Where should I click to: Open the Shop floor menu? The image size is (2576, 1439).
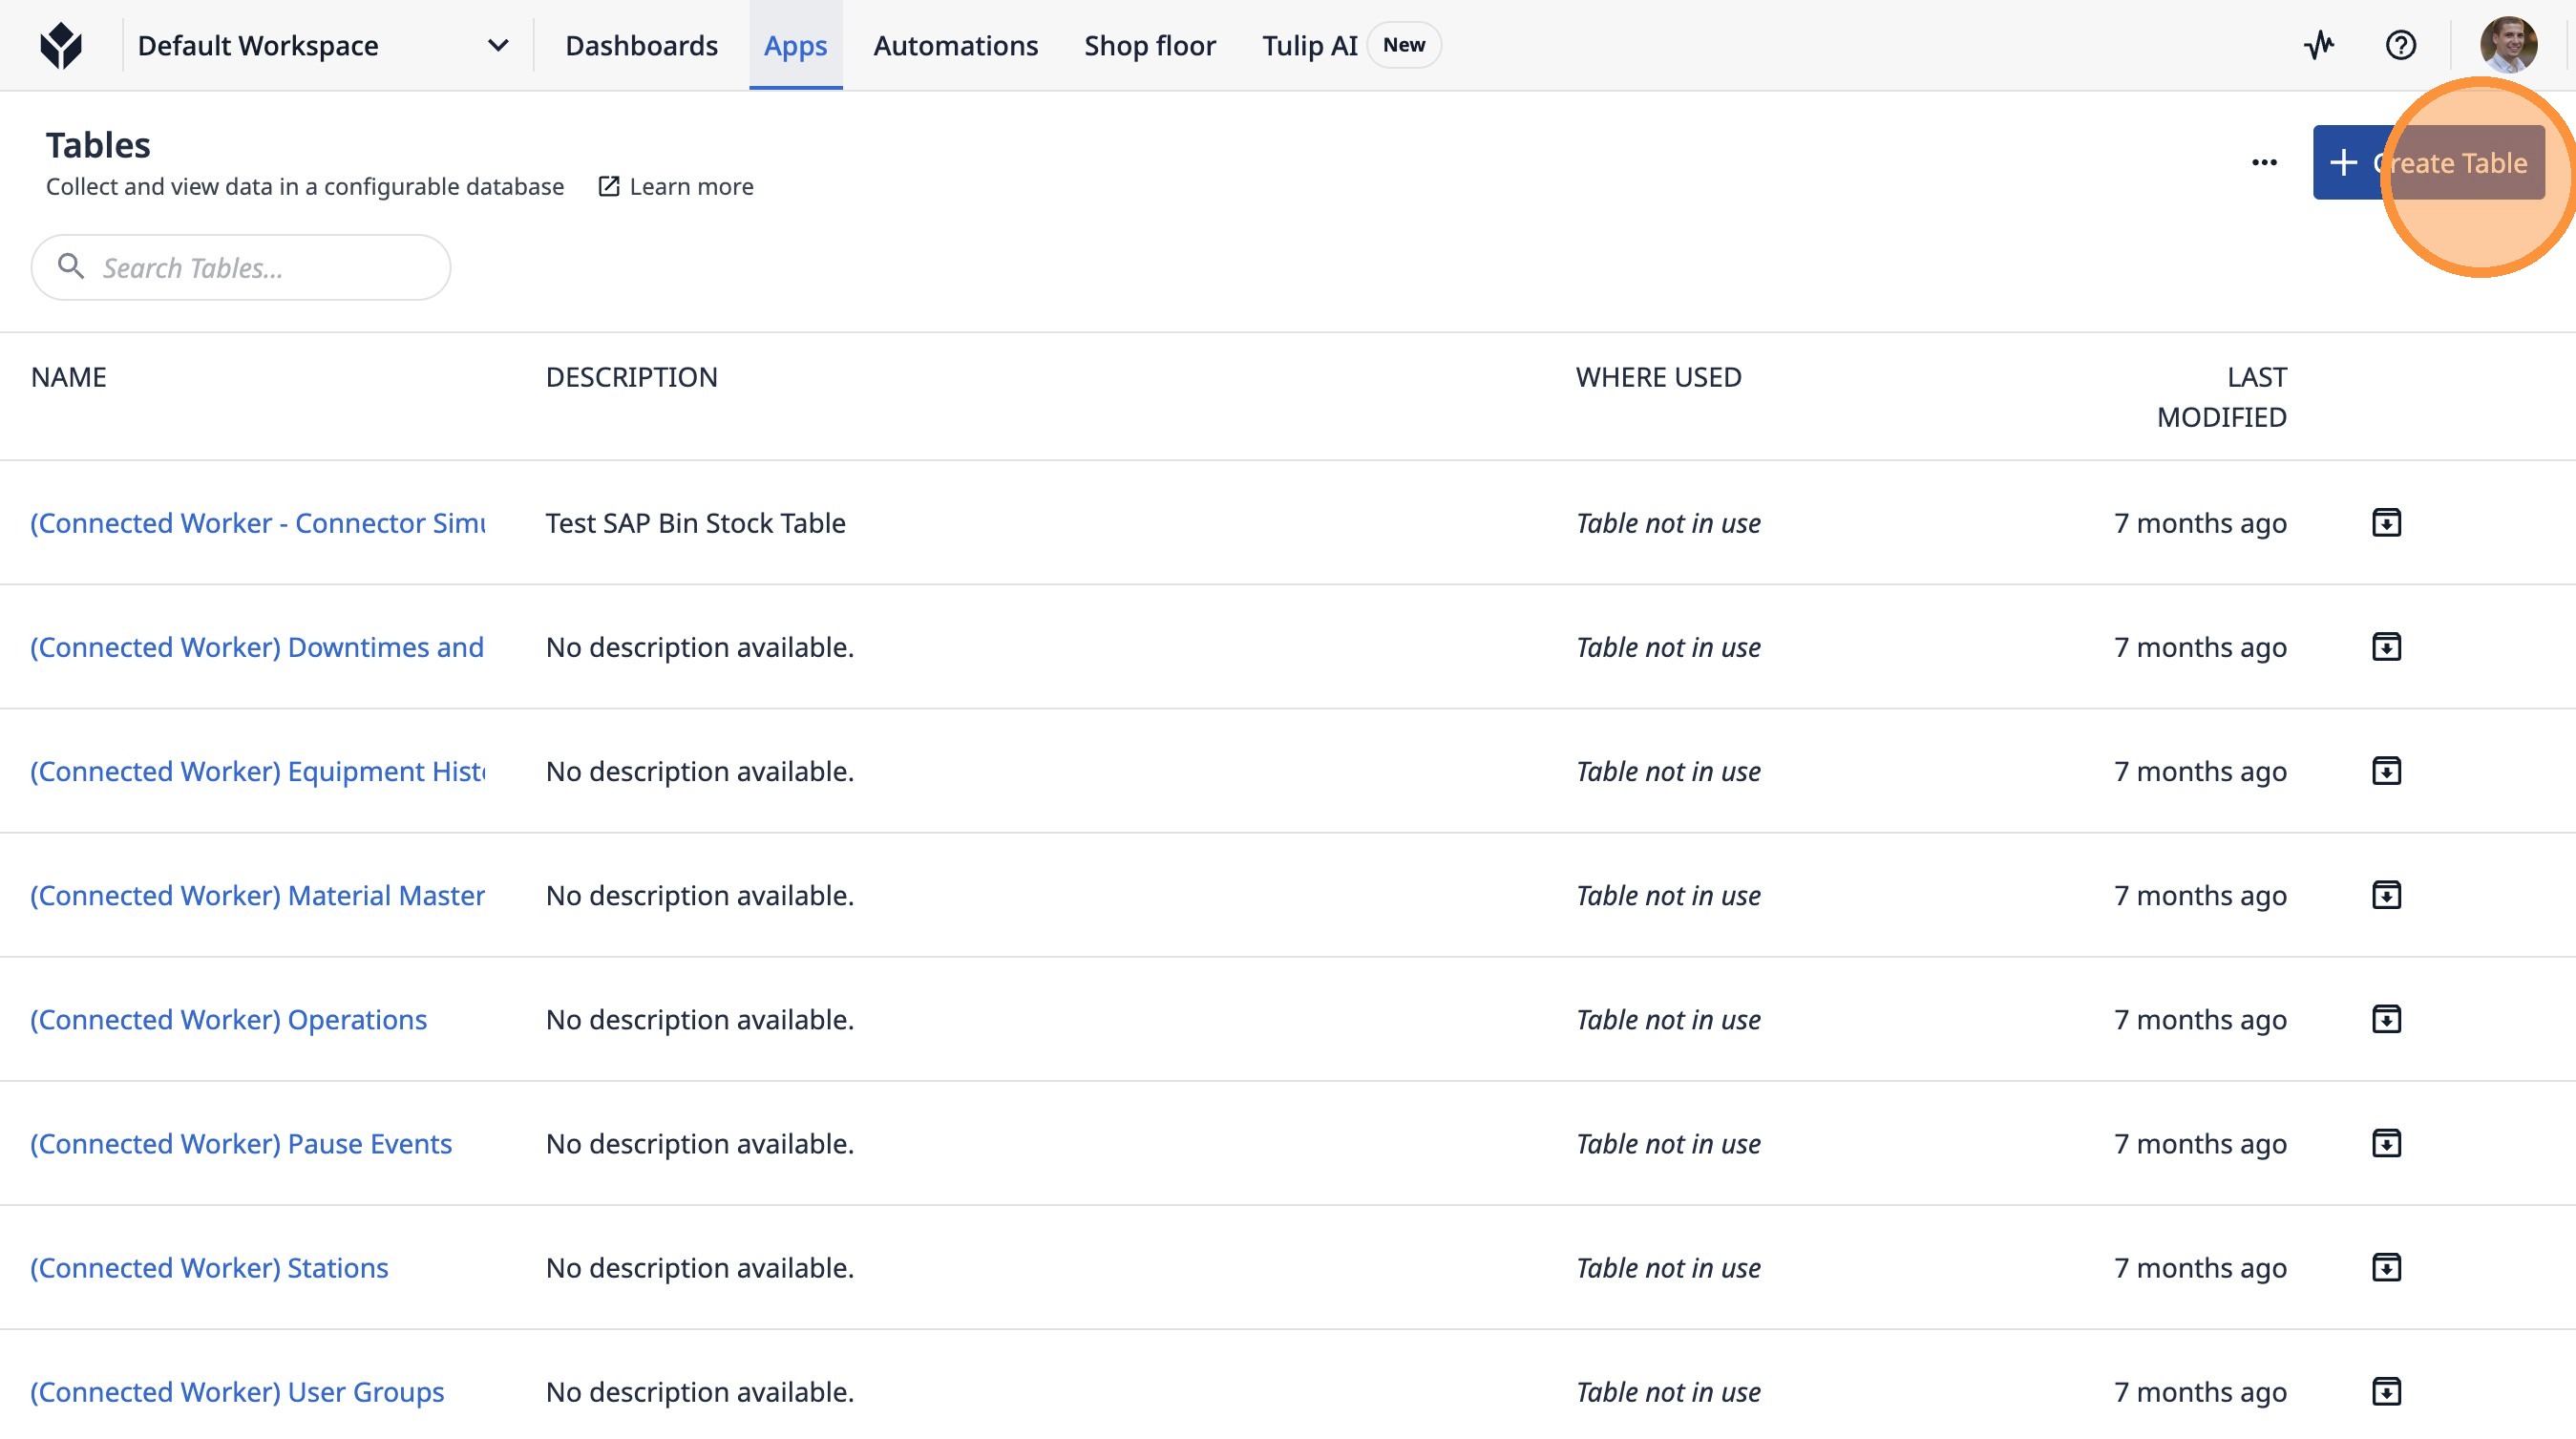coord(1149,46)
